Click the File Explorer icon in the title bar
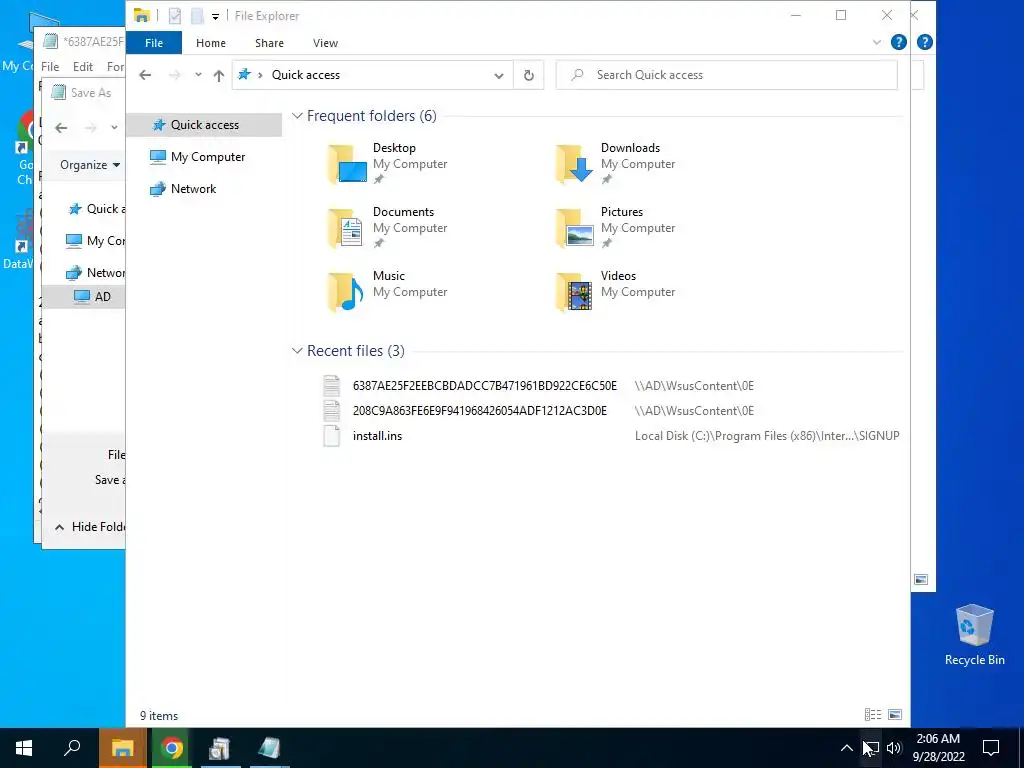Viewport: 1024px width, 768px height. (x=142, y=16)
